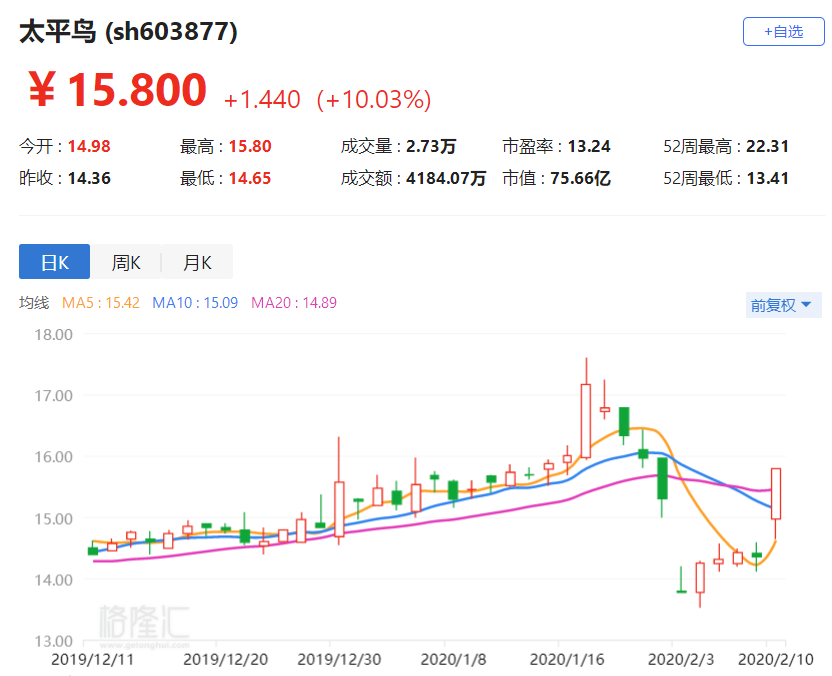
Task: Click the x-axis date 2020/1/8
Action: point(453,660)
